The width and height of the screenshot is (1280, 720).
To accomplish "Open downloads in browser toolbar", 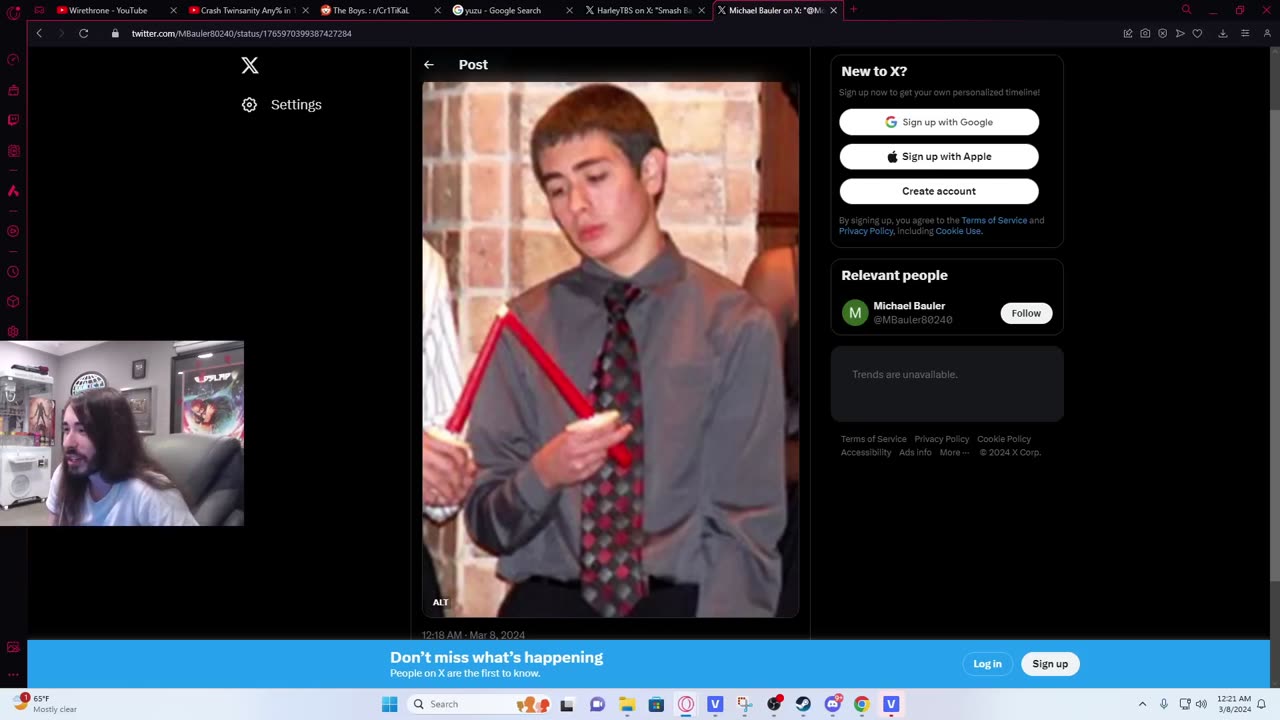I will pos(1222,33).
